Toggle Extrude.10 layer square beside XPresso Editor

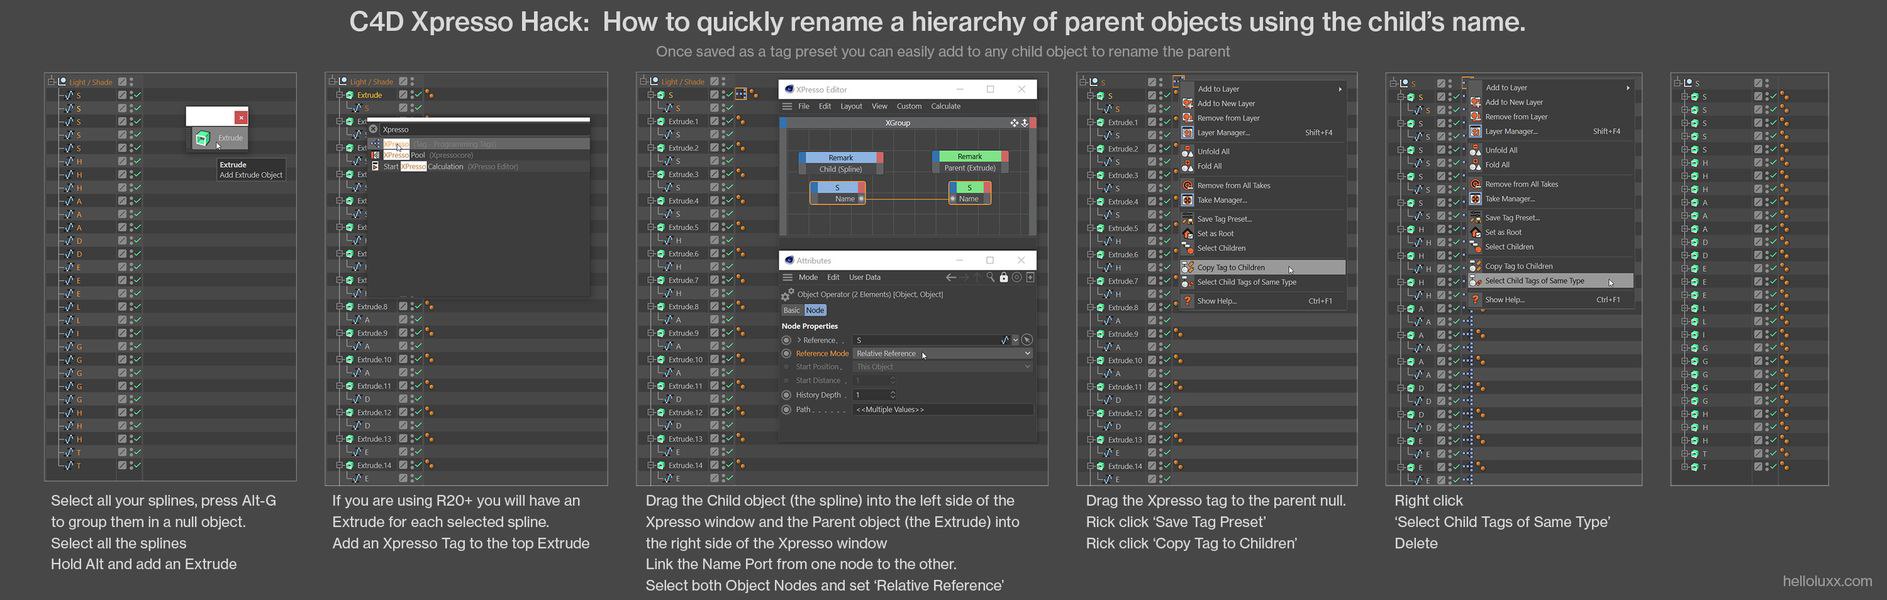click(x=715, y=359)
